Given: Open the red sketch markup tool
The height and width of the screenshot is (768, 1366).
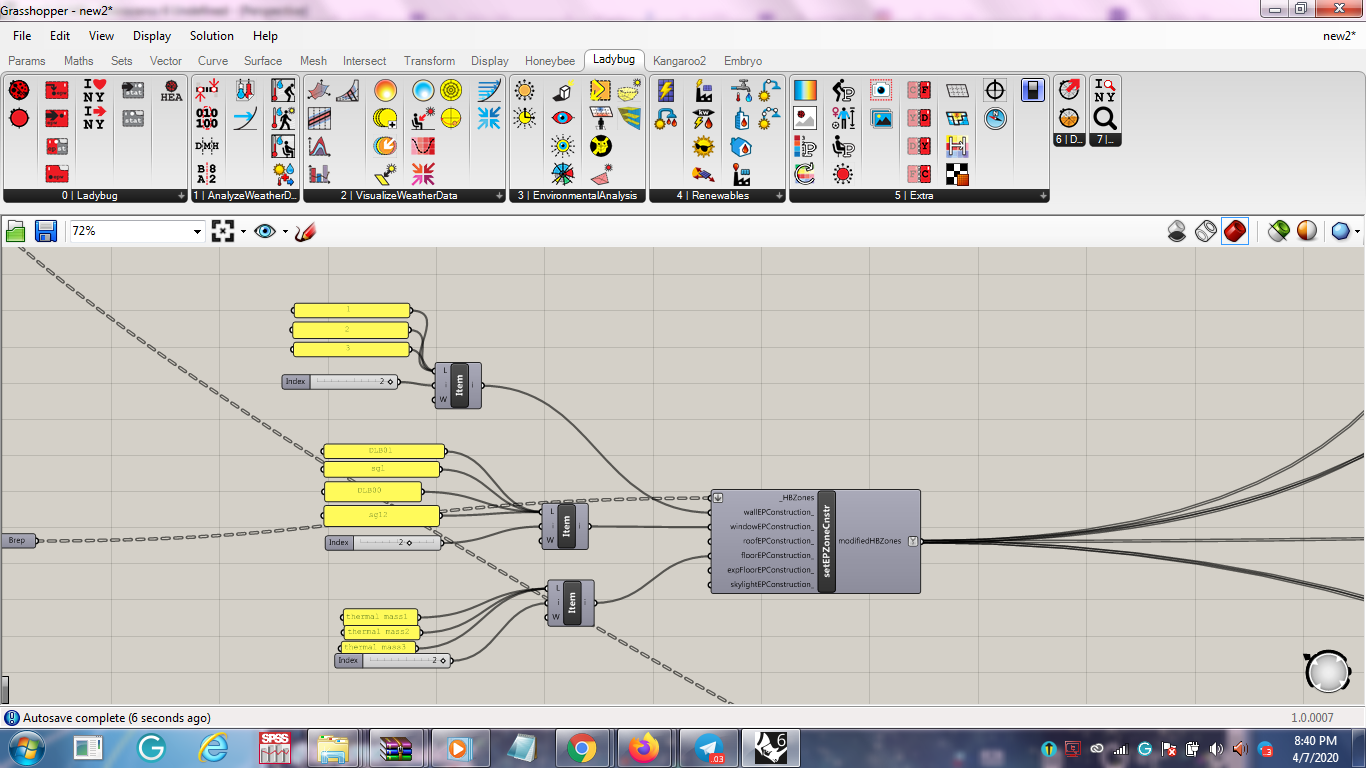Looking at the screenshot, I should pyautogui.click(x=306, y=231).
